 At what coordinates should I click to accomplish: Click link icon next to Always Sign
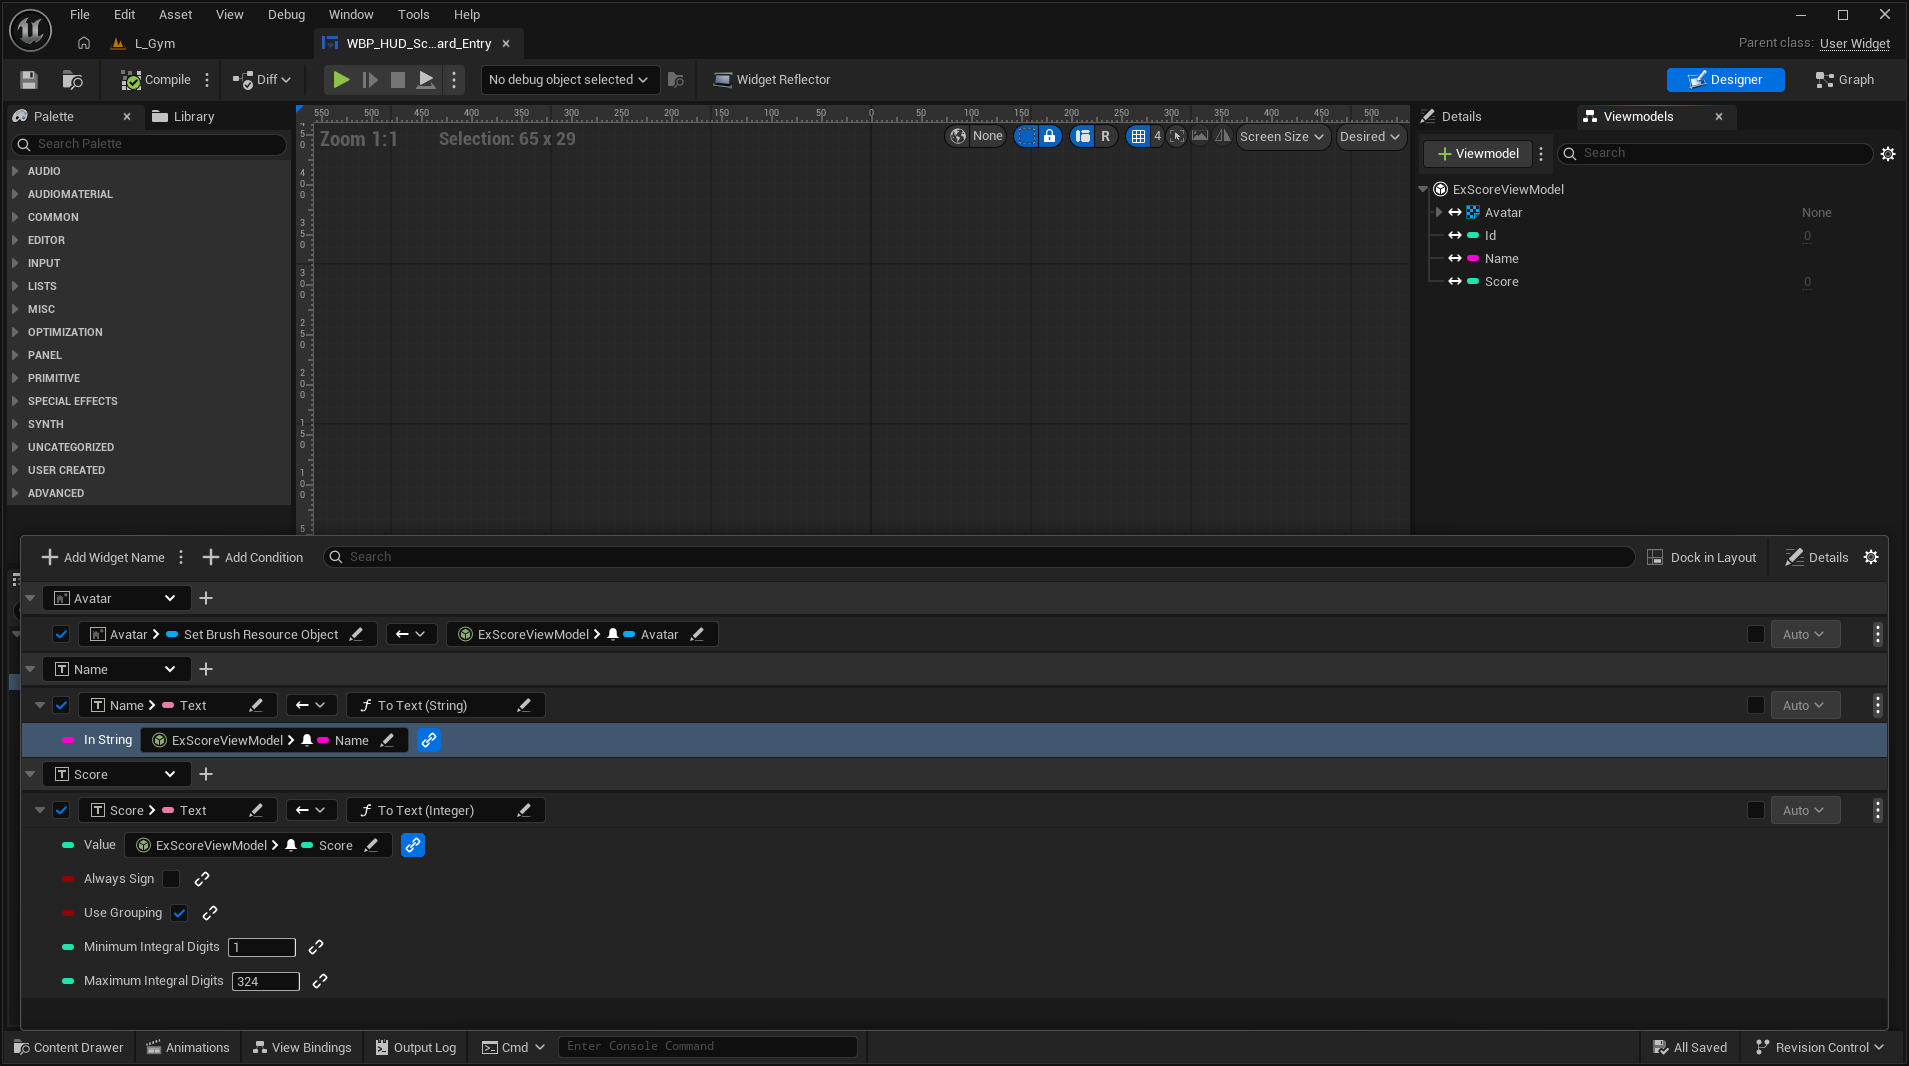202,880
